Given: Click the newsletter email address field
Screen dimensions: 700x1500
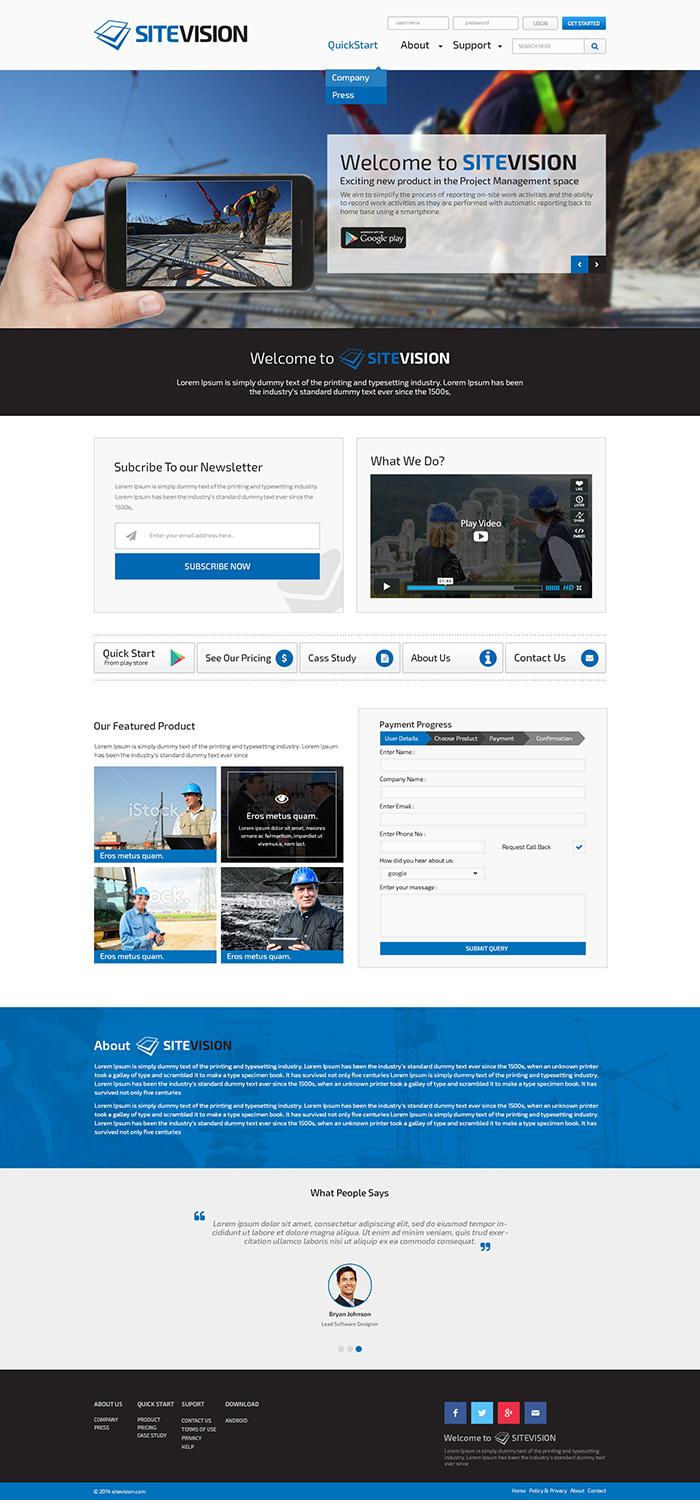Looking at the screenshot, I should [x=217, y=536].
